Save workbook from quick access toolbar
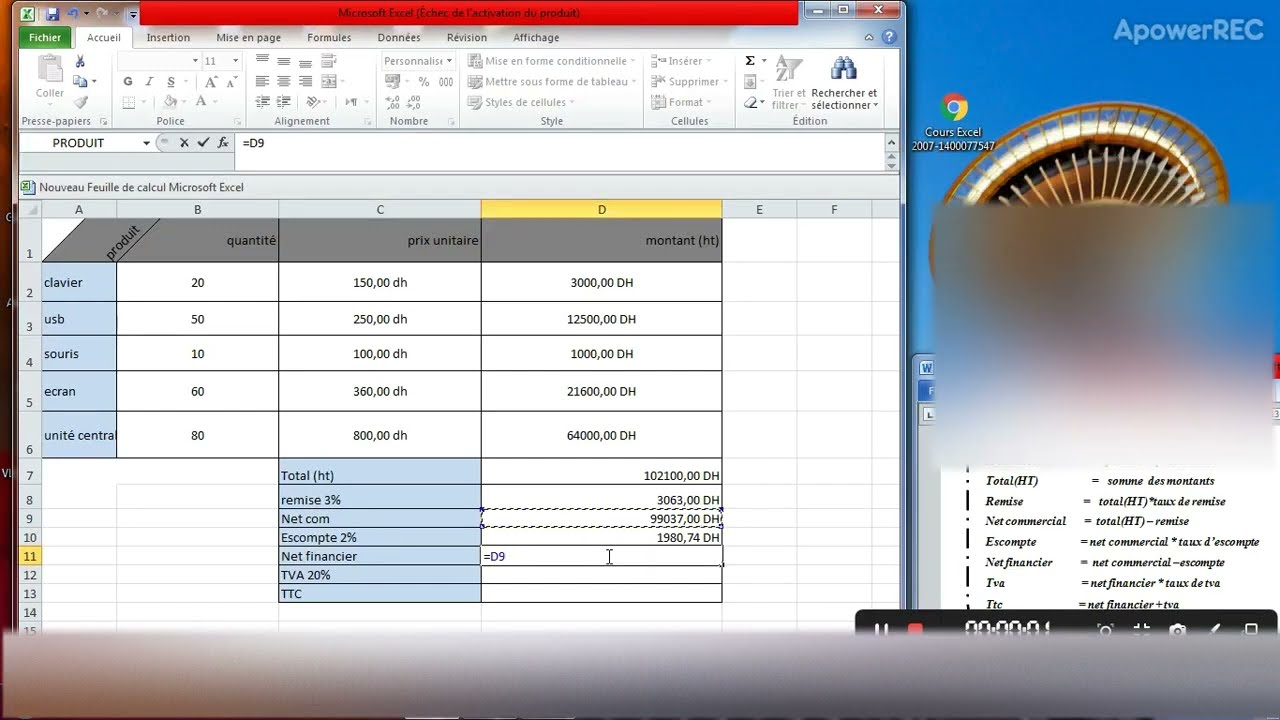The height and width of the screenshot is (720, 1280). pos(53,14)
